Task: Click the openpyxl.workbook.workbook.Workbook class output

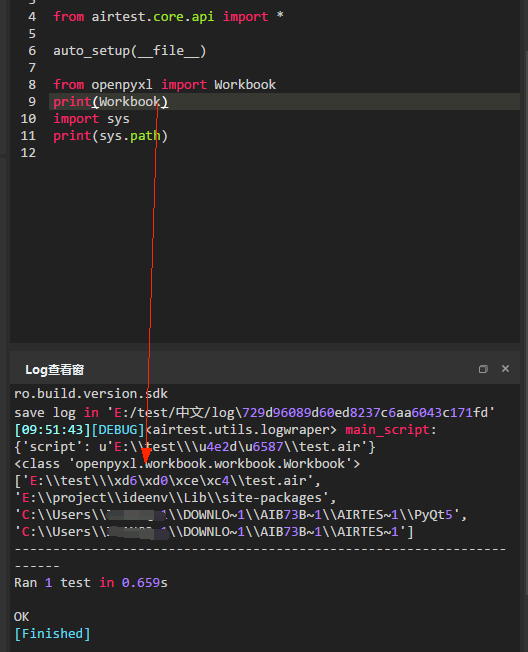Action: tap(187, 464)
